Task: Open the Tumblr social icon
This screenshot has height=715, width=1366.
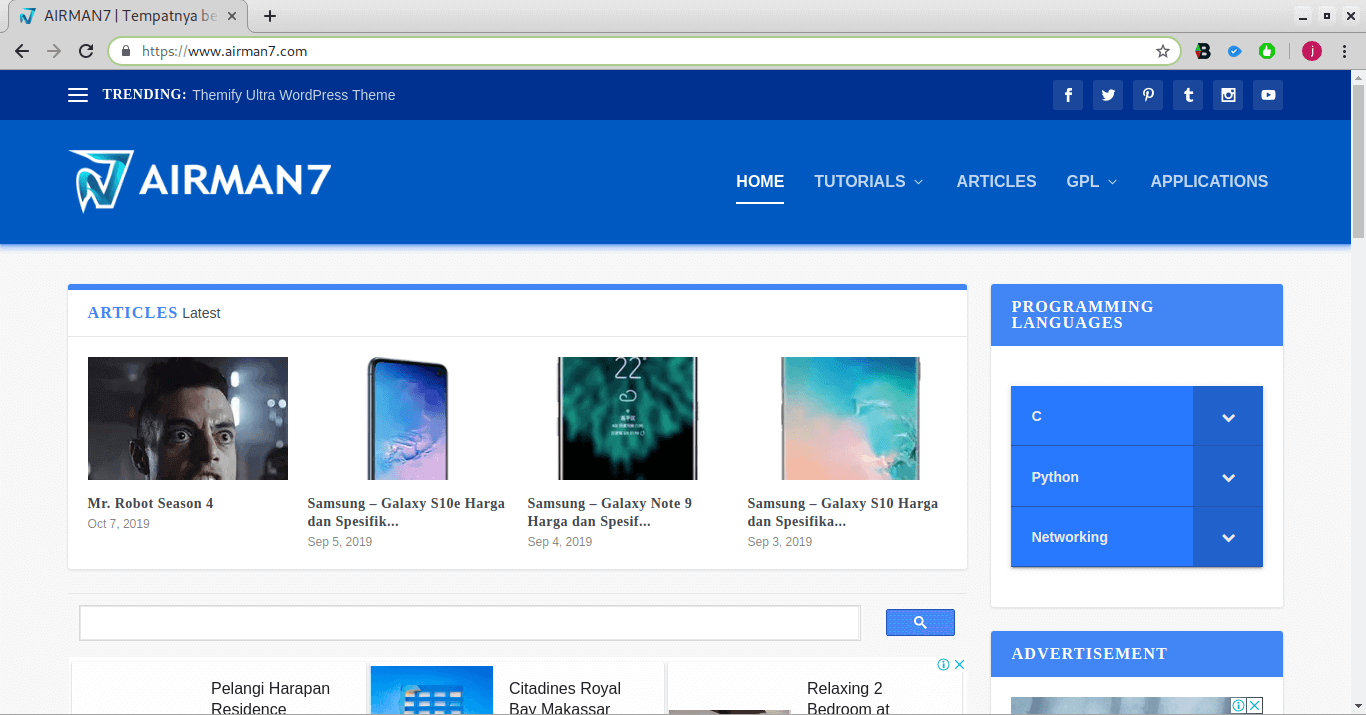Action: point(1187,95)
